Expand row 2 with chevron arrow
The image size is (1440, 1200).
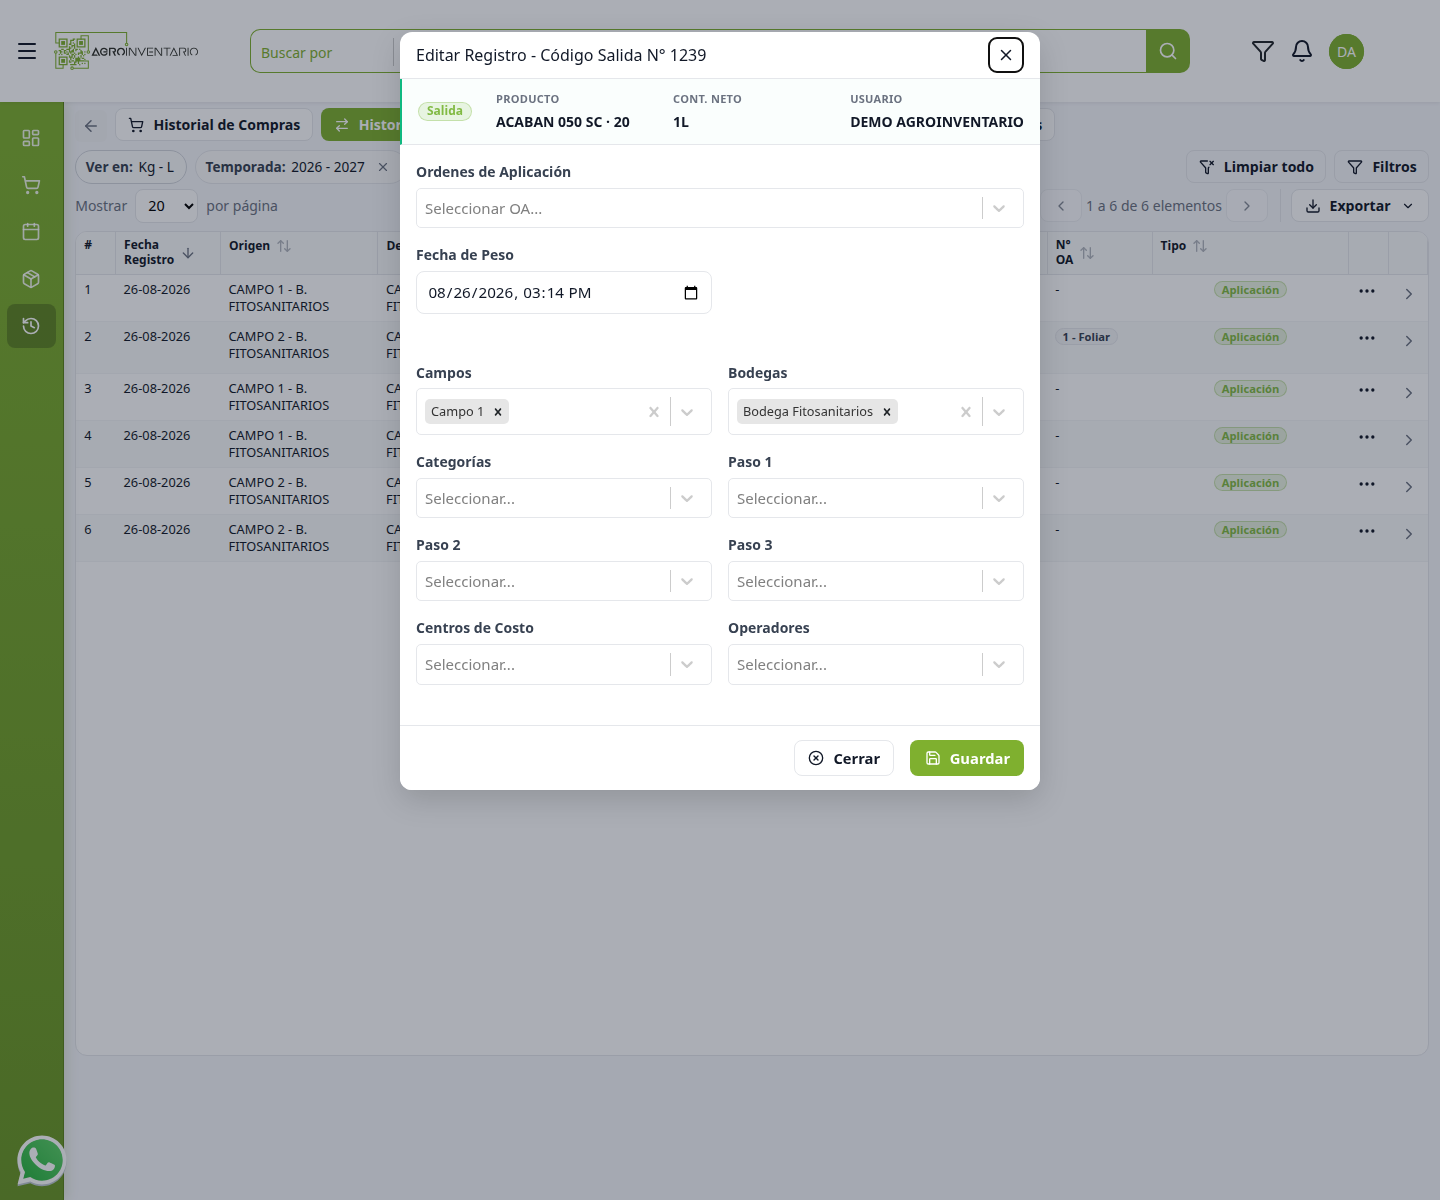pos(1408,341)
